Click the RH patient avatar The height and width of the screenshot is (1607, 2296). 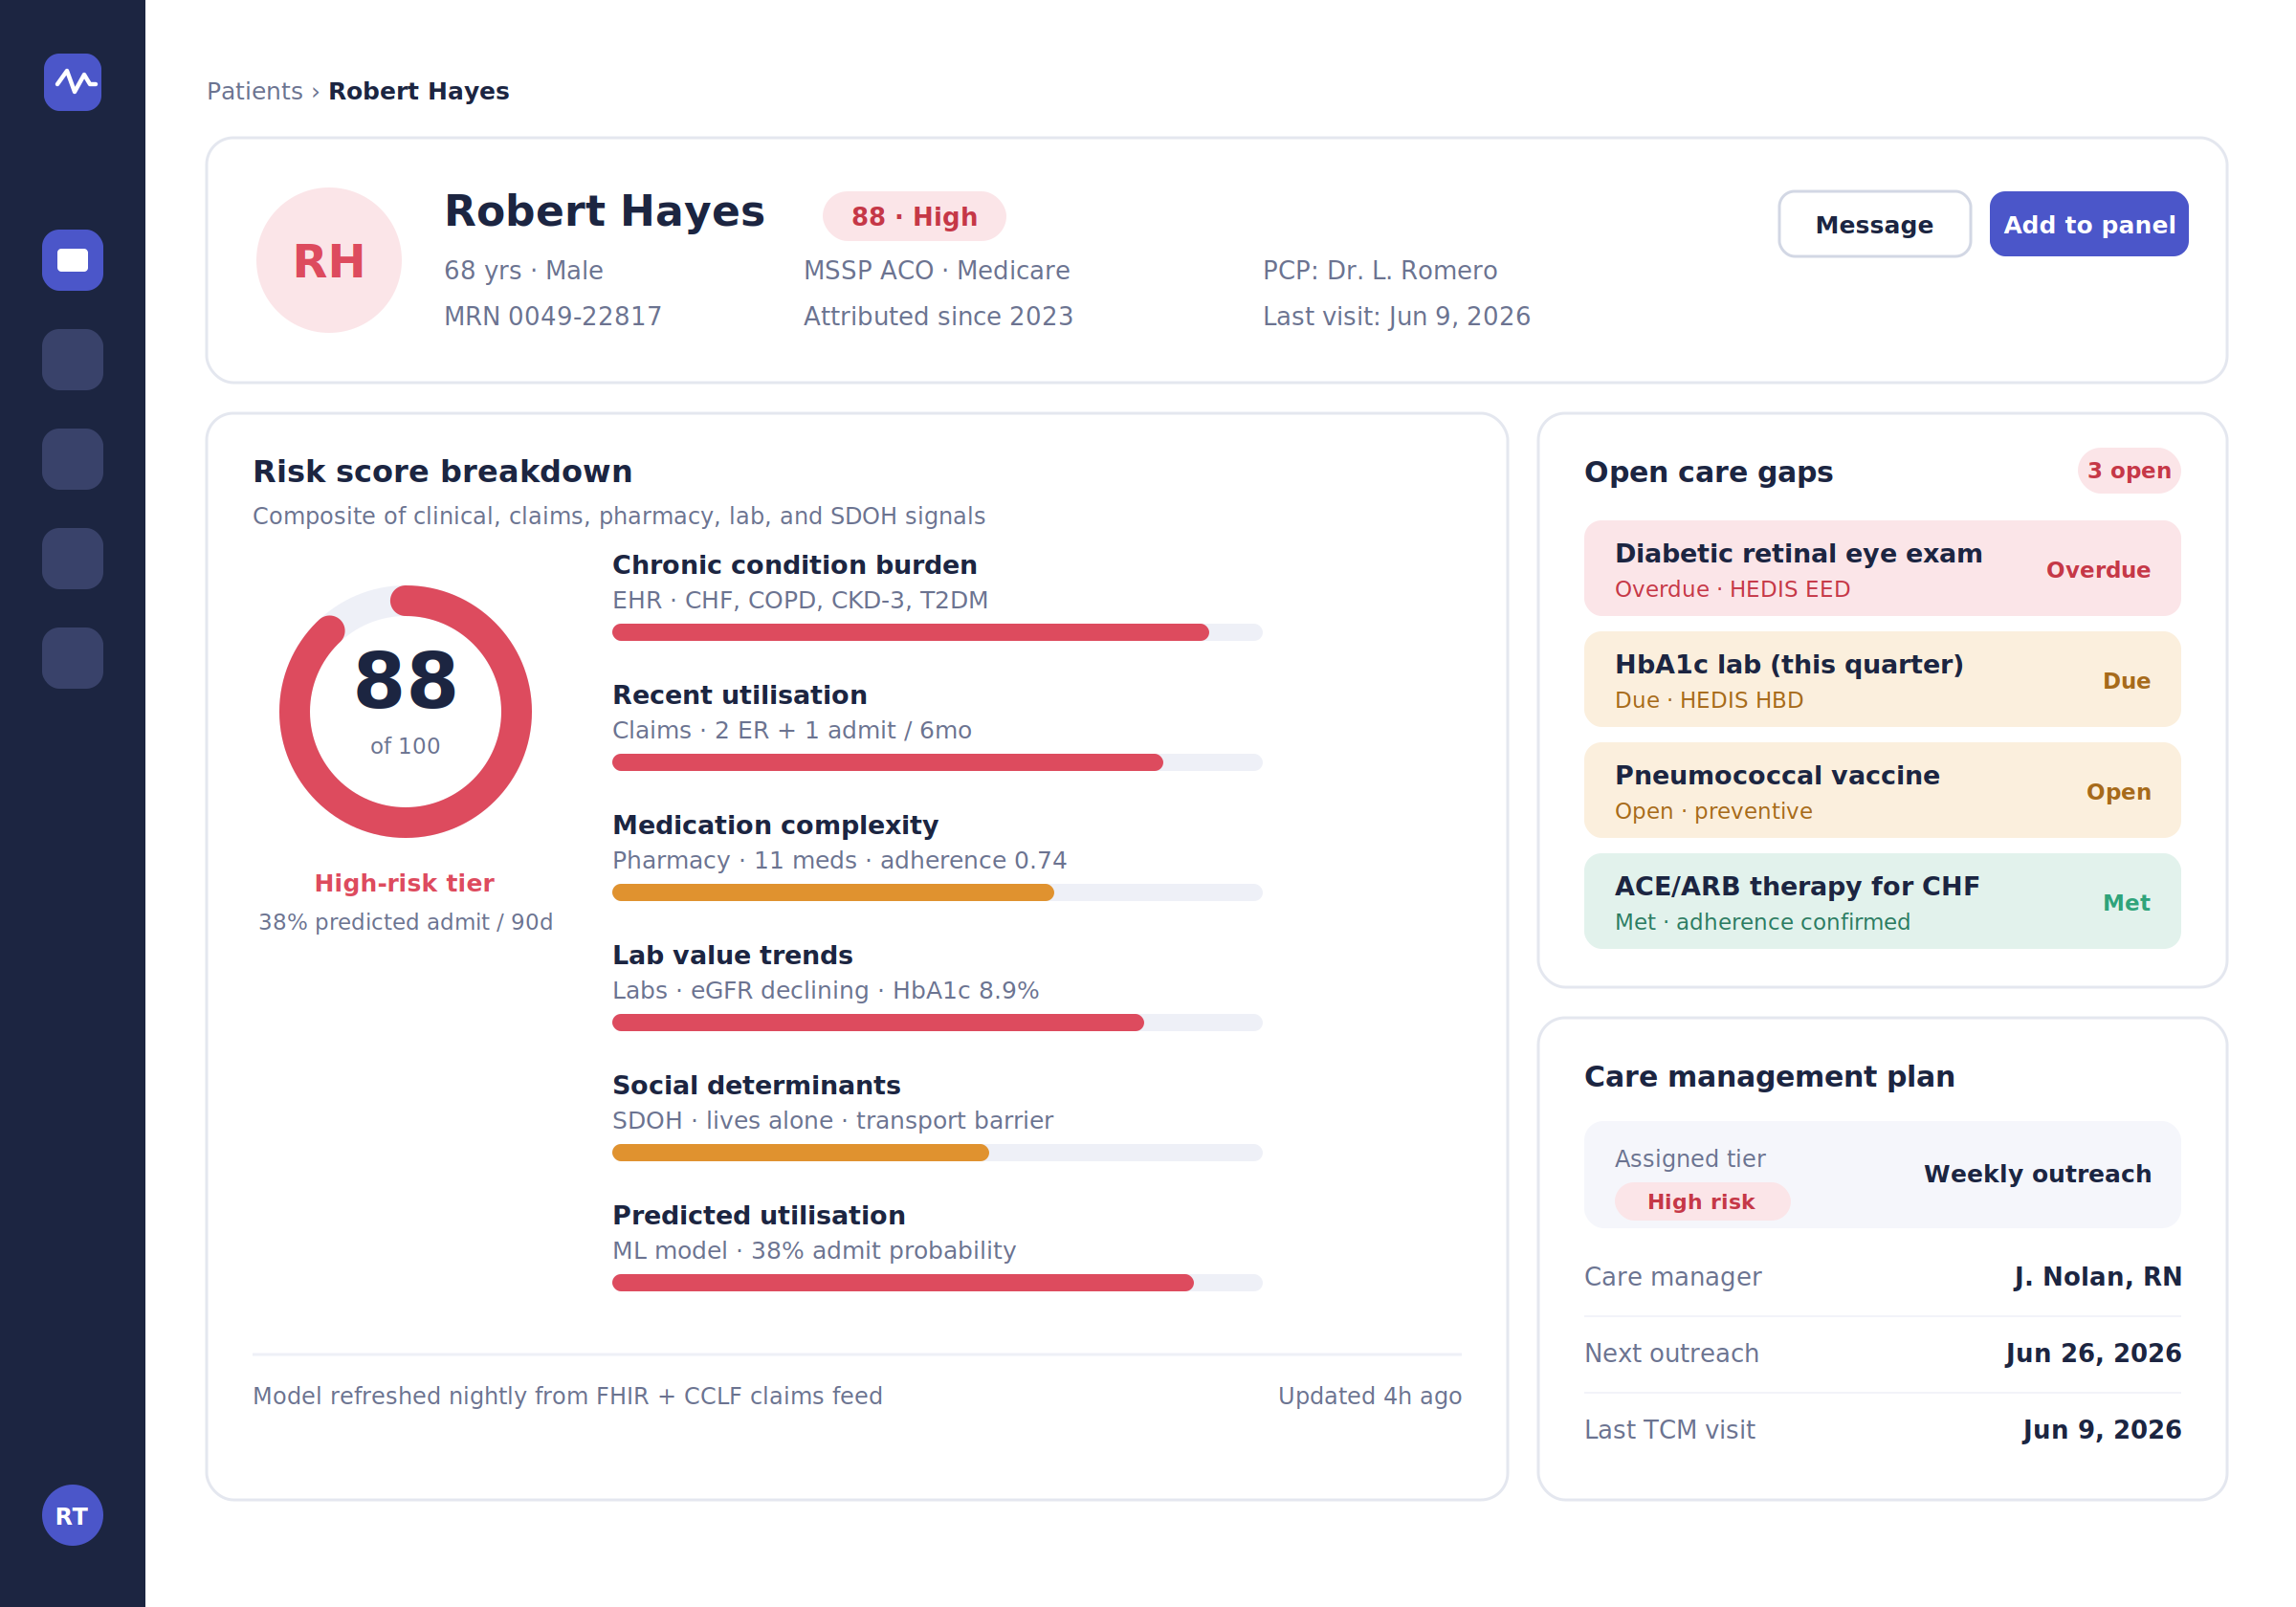click(329, 260)
